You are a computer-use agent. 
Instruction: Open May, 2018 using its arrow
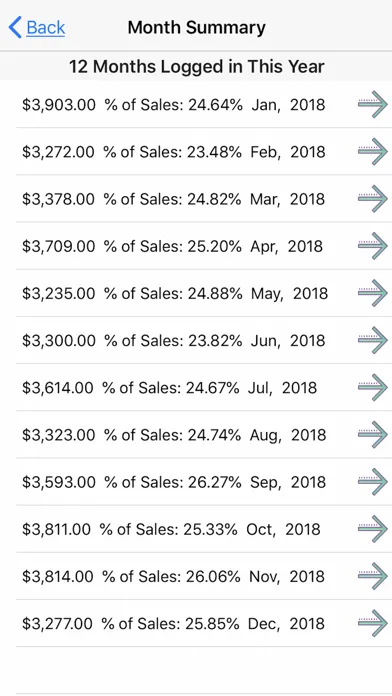point(373,293)
